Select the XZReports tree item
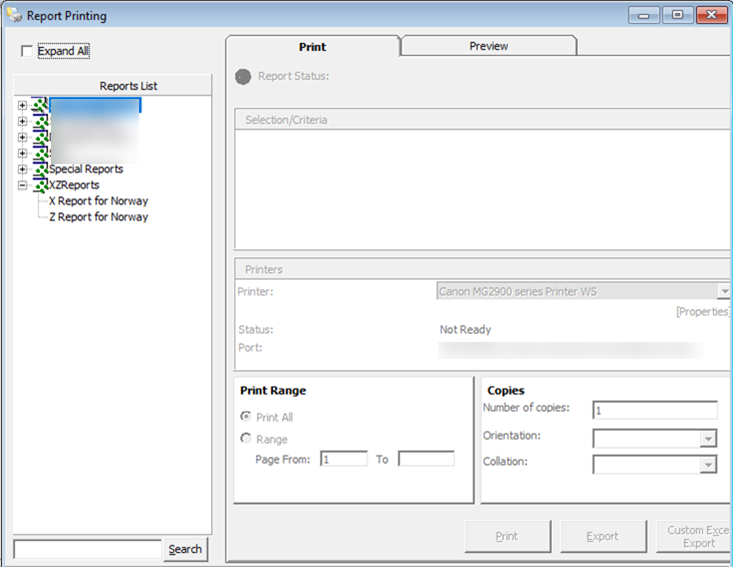The height and width of the screenshot is (567, 733). [74, 185]
